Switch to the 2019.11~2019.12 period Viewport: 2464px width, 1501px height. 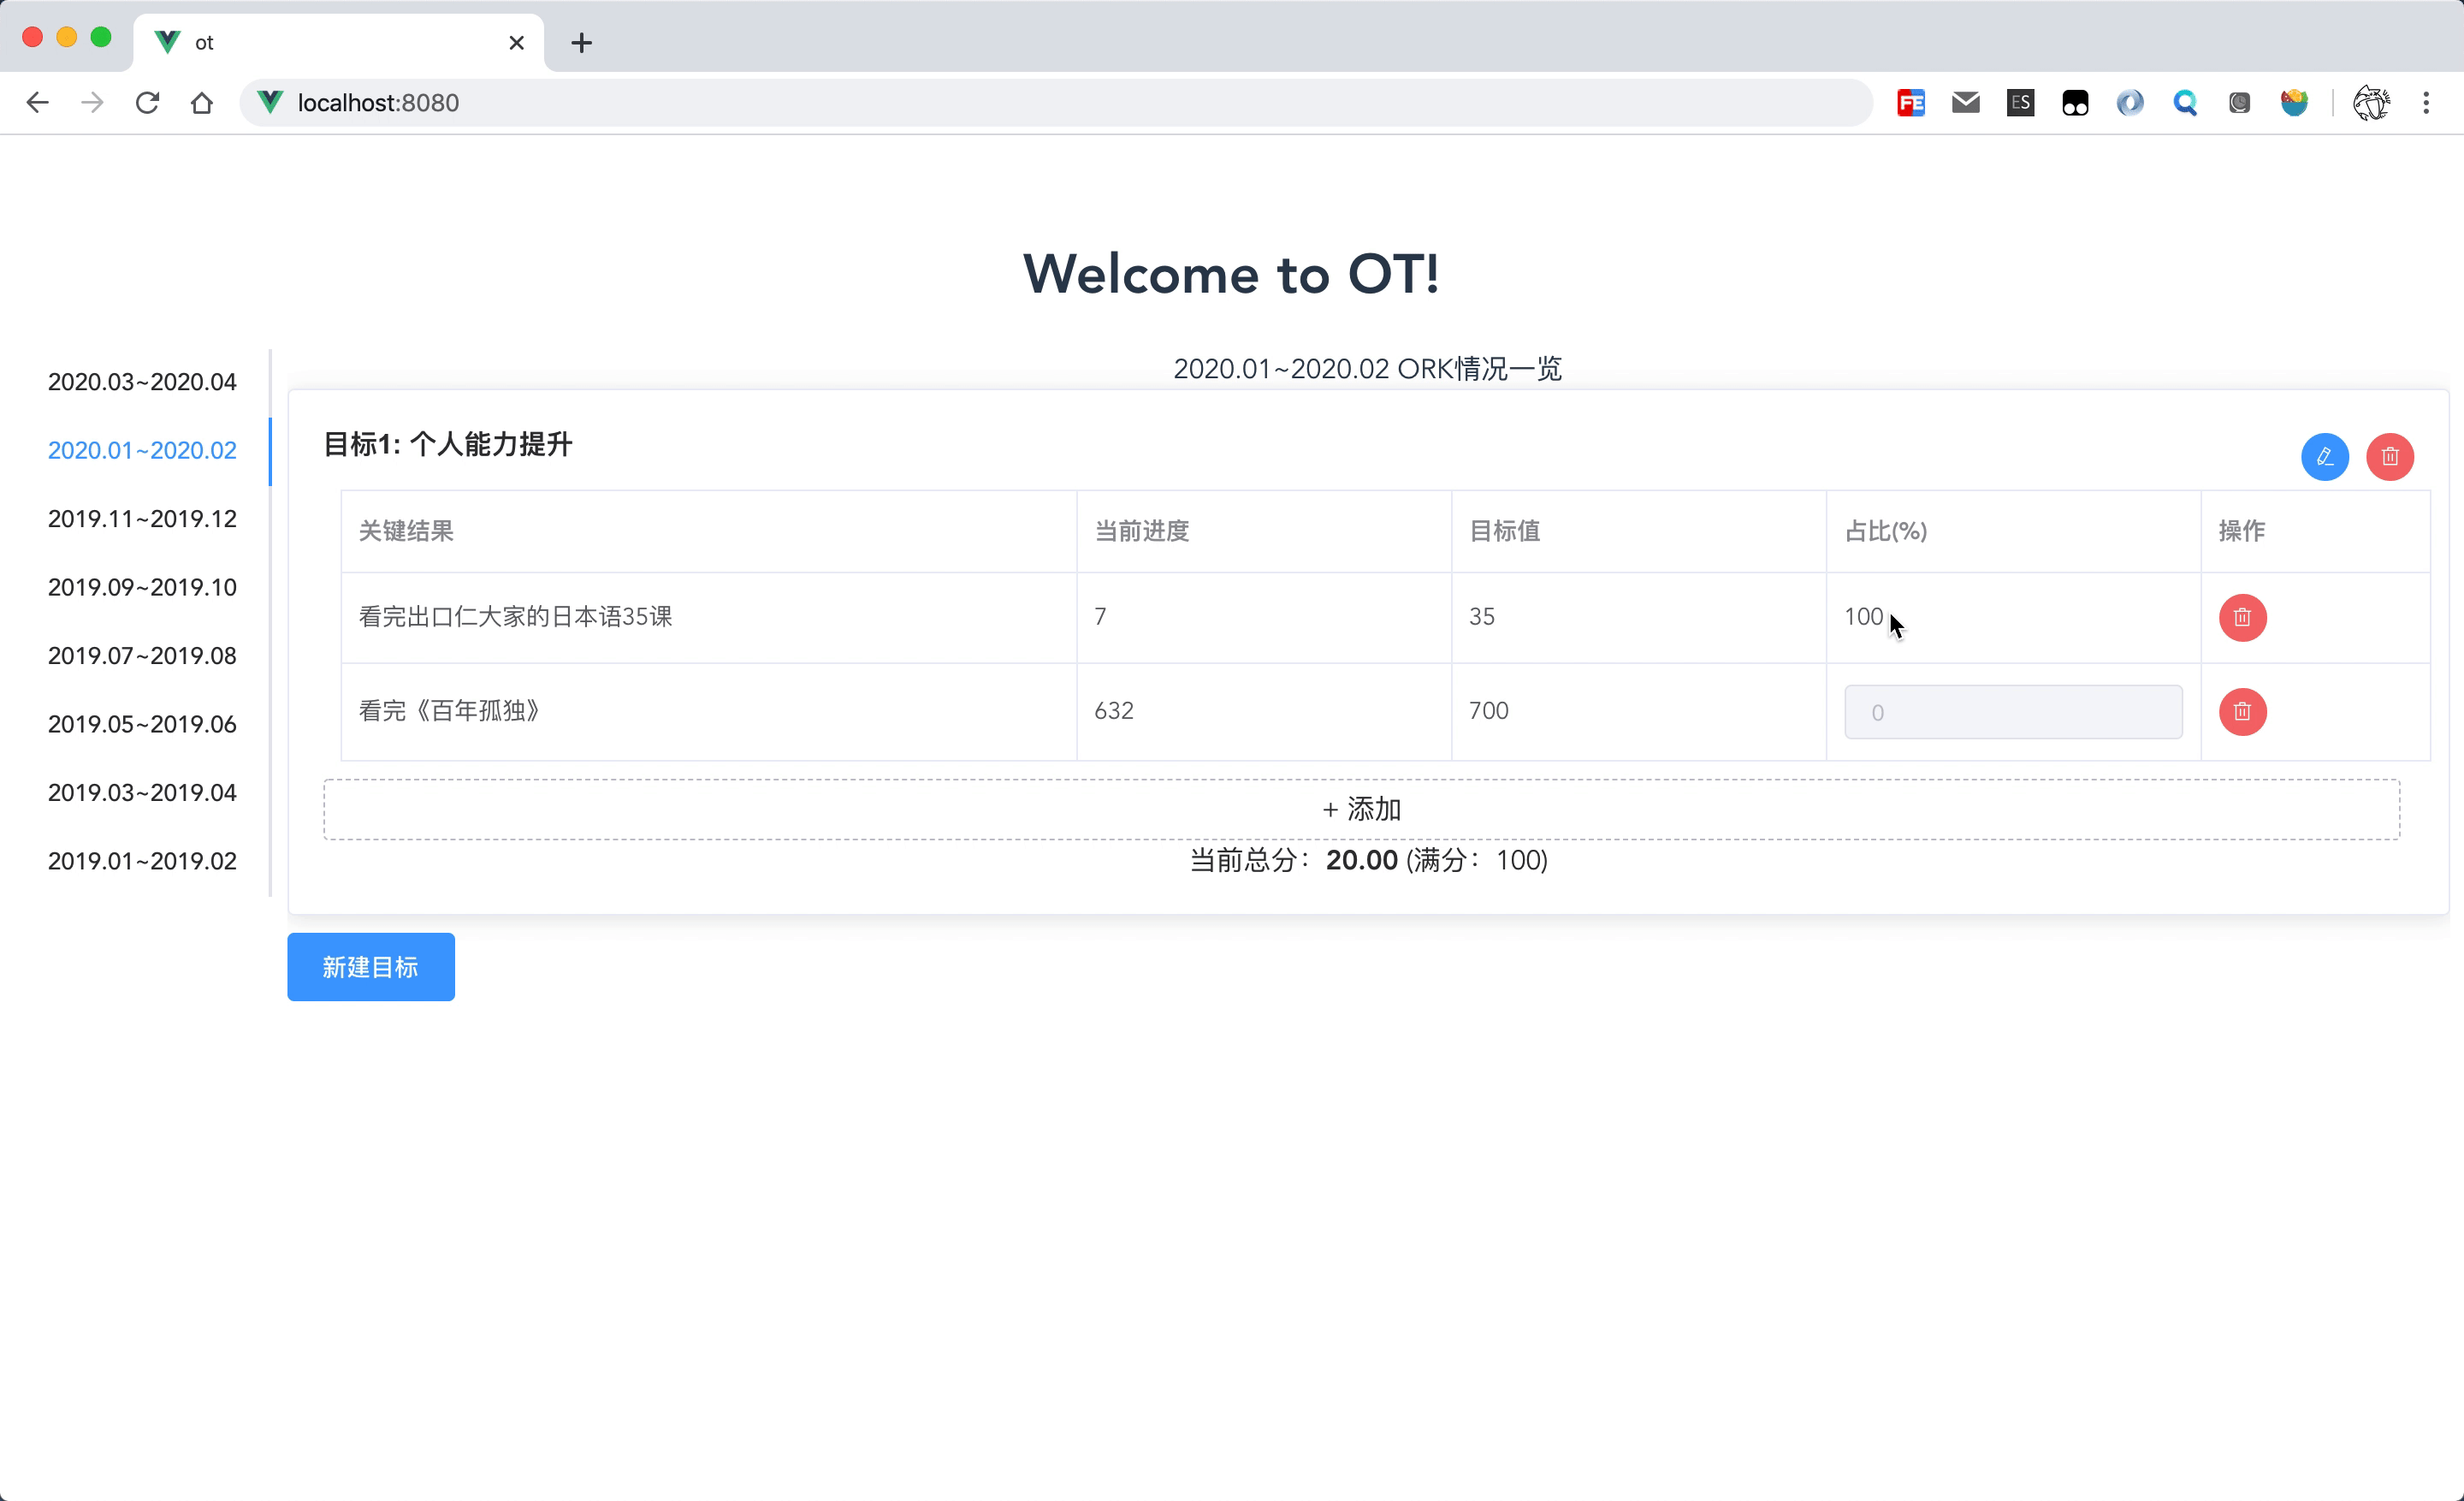tap(142, 519)
